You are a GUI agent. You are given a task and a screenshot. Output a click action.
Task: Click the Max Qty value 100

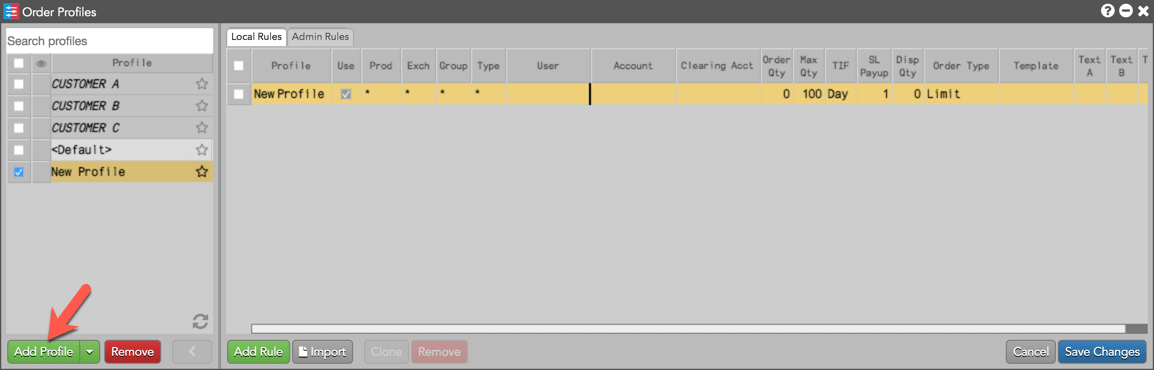point(808,94)
